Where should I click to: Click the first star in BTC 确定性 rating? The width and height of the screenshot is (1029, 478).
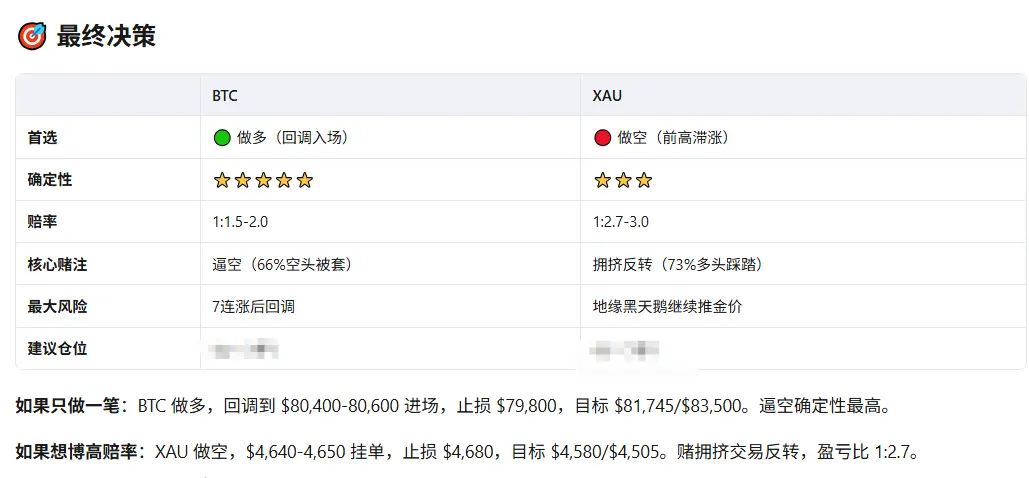[x=222, y=180]
